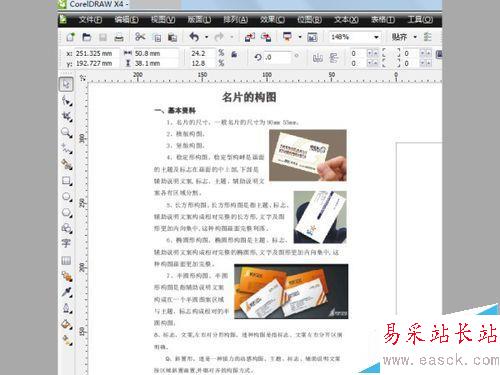Image resolution: width=500 pixels, height=375 pixels.
Task: Select the Freehand curve tool
Action: click(x=66, y=149)
